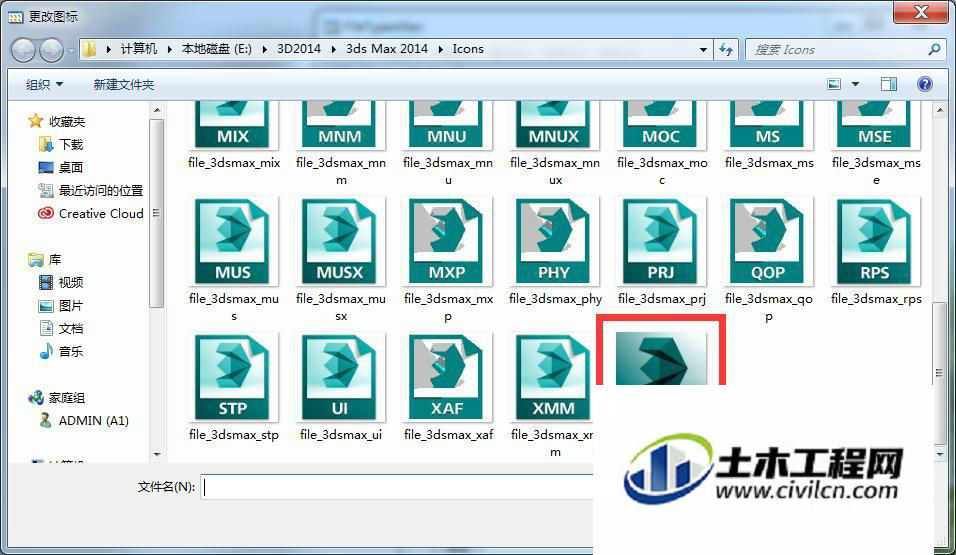Select the MUS file icon
Screen dimensions: 956x555
click(234, 240)
